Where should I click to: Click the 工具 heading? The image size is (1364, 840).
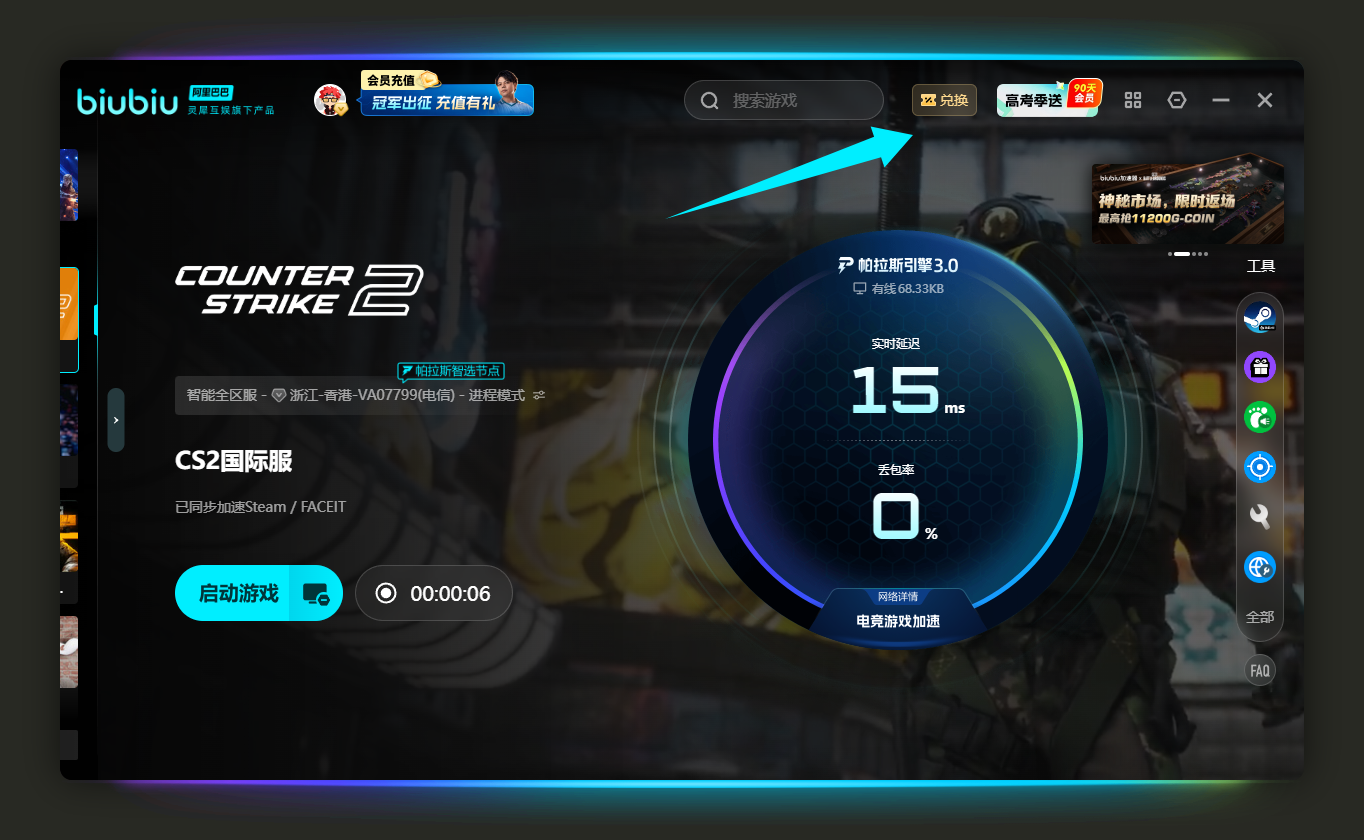click(x=1261, y=266)
